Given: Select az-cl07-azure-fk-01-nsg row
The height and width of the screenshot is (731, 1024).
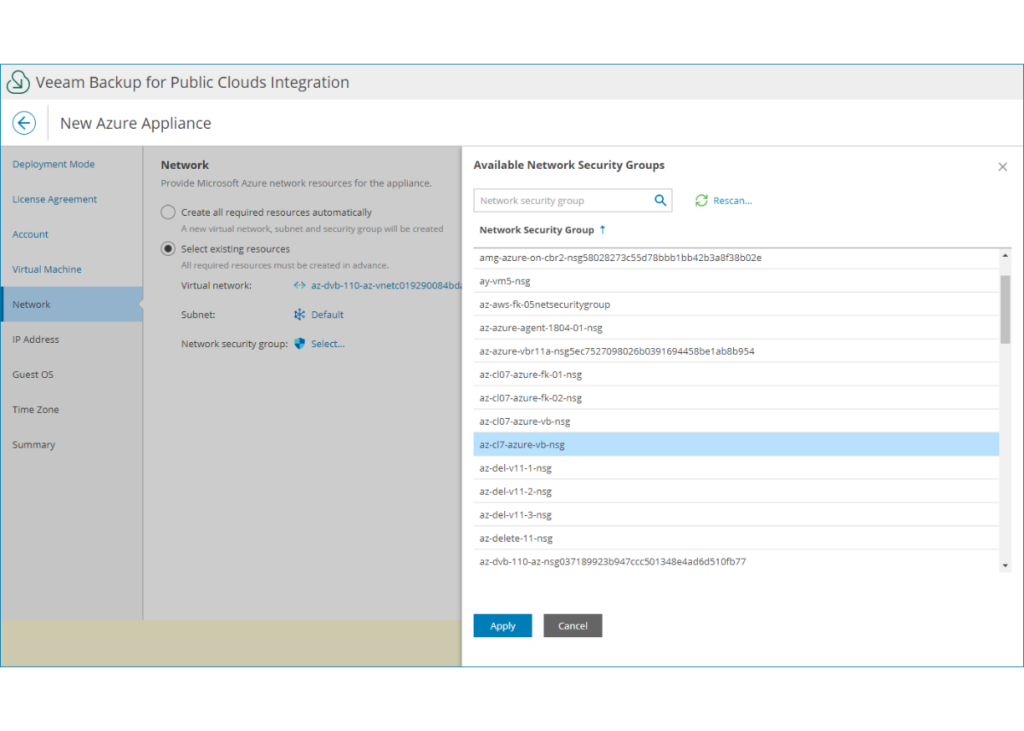Looking at the screenshot, I should pos(736,375).
